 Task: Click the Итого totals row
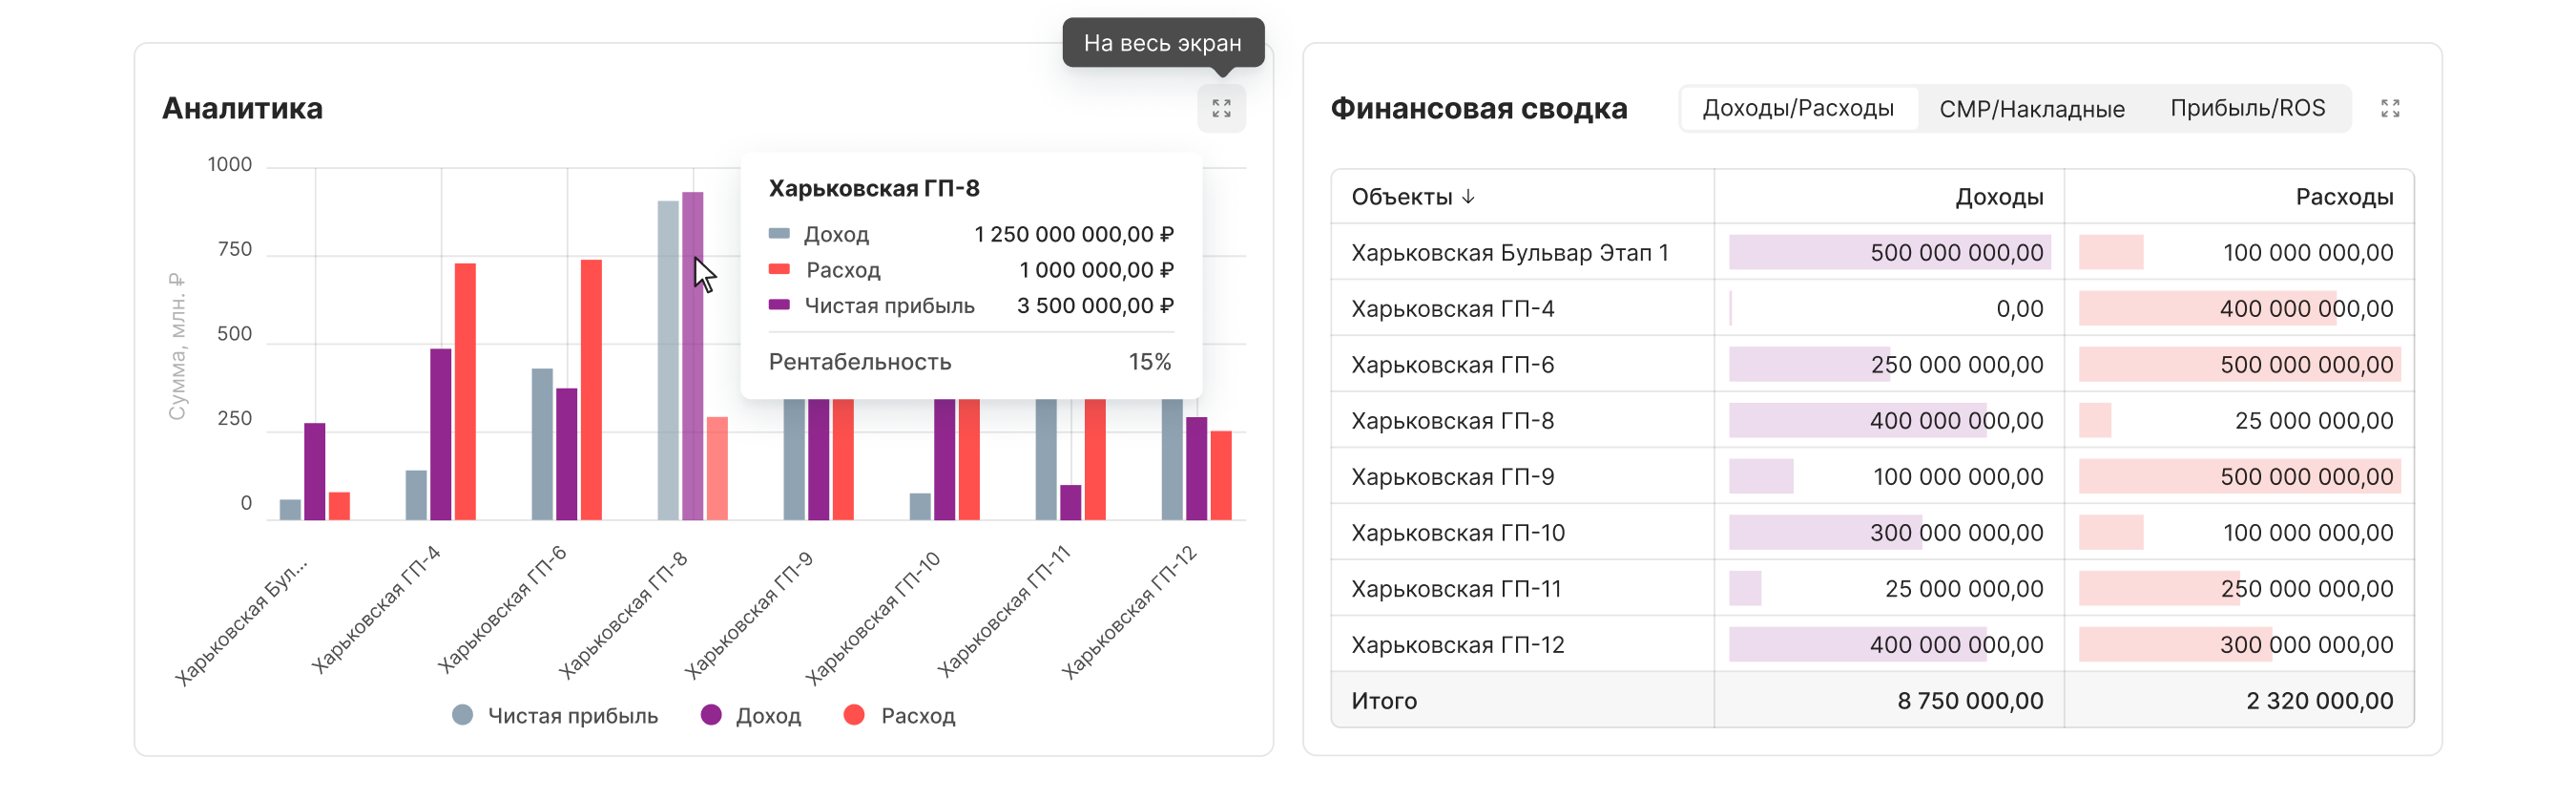tap(1870, 700)
